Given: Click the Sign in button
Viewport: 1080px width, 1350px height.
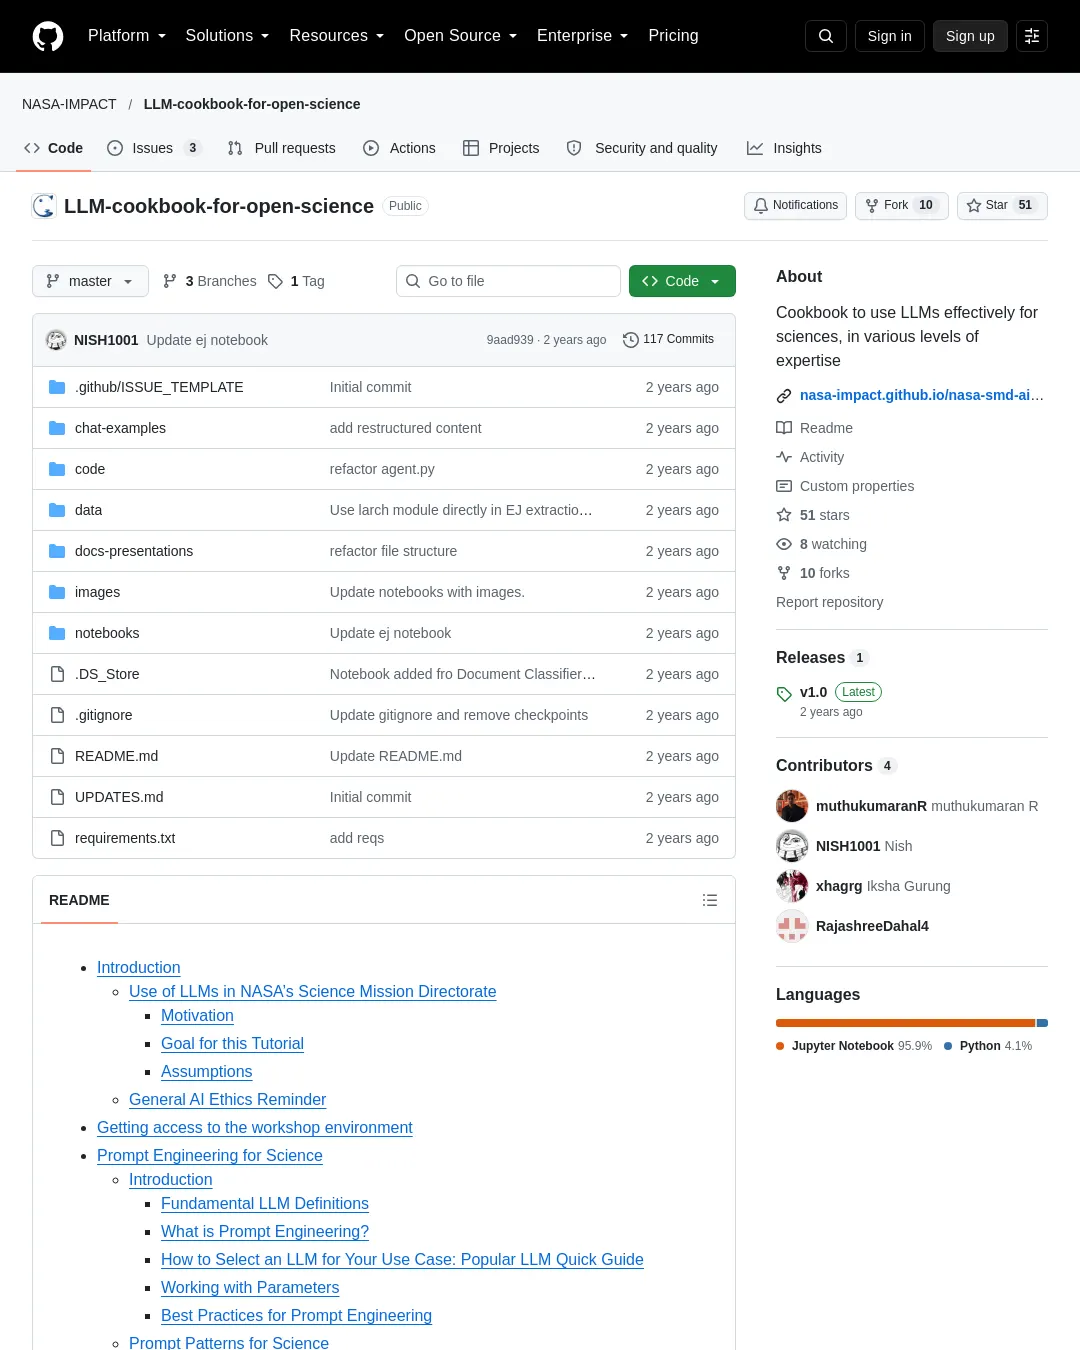Looking at the screenshot, I should tap(890, 36).
